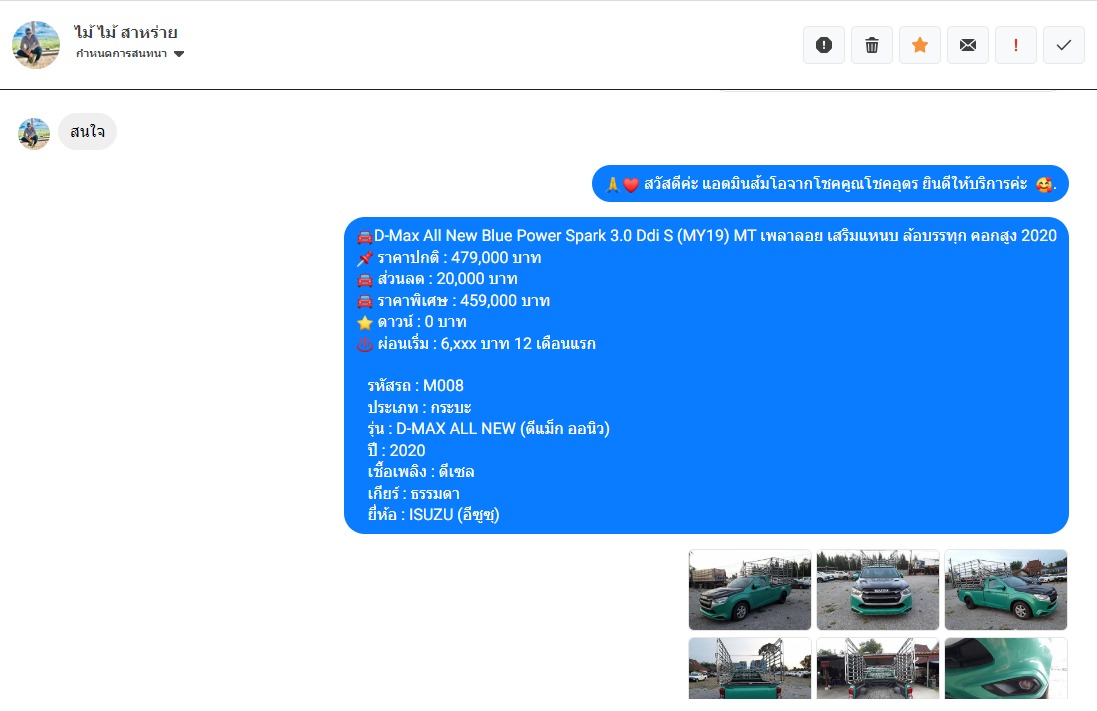Open the open-tailgate cargo bed photo
Viewport: 1097px width, 711px height.
click(x=878, y=668)
